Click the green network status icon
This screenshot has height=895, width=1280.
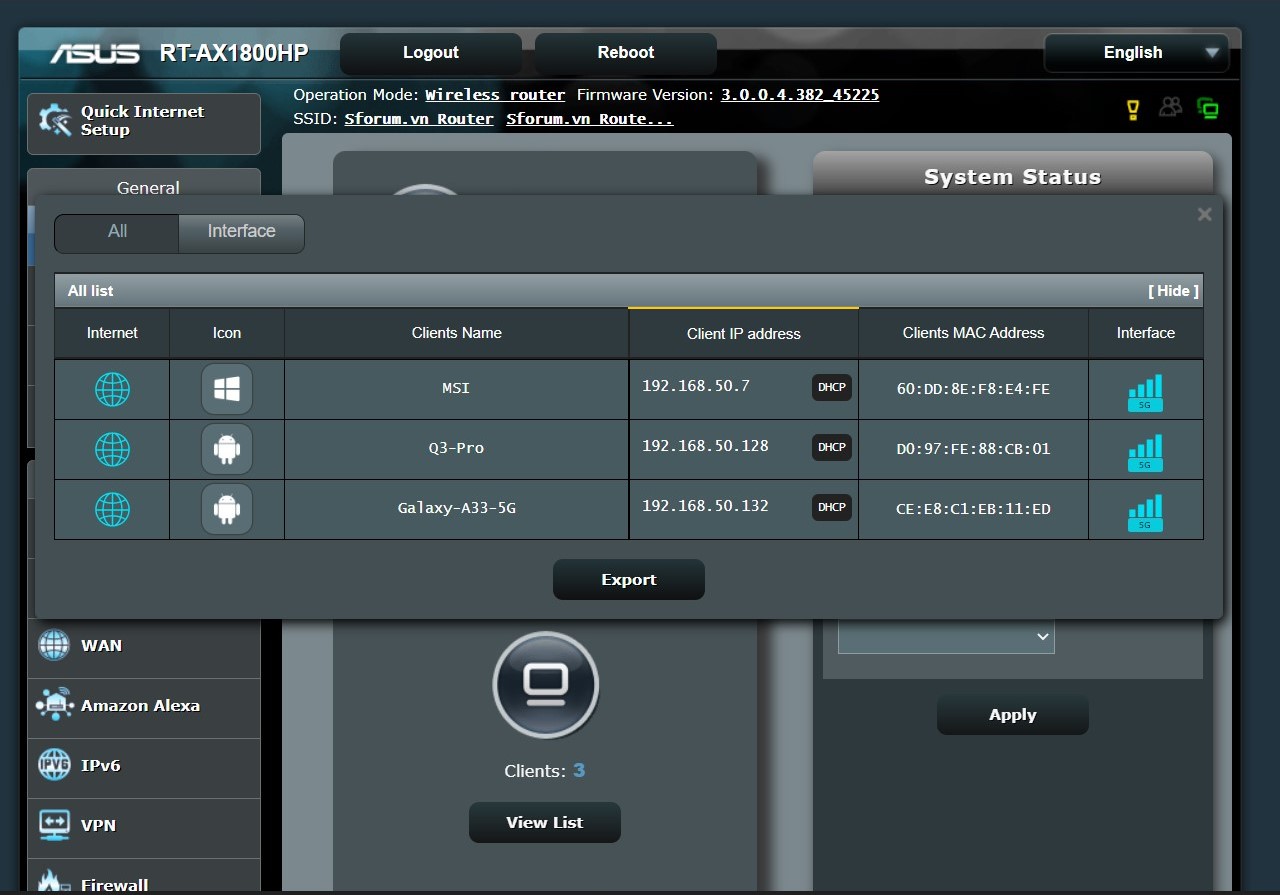click(x=1208, y=109)
